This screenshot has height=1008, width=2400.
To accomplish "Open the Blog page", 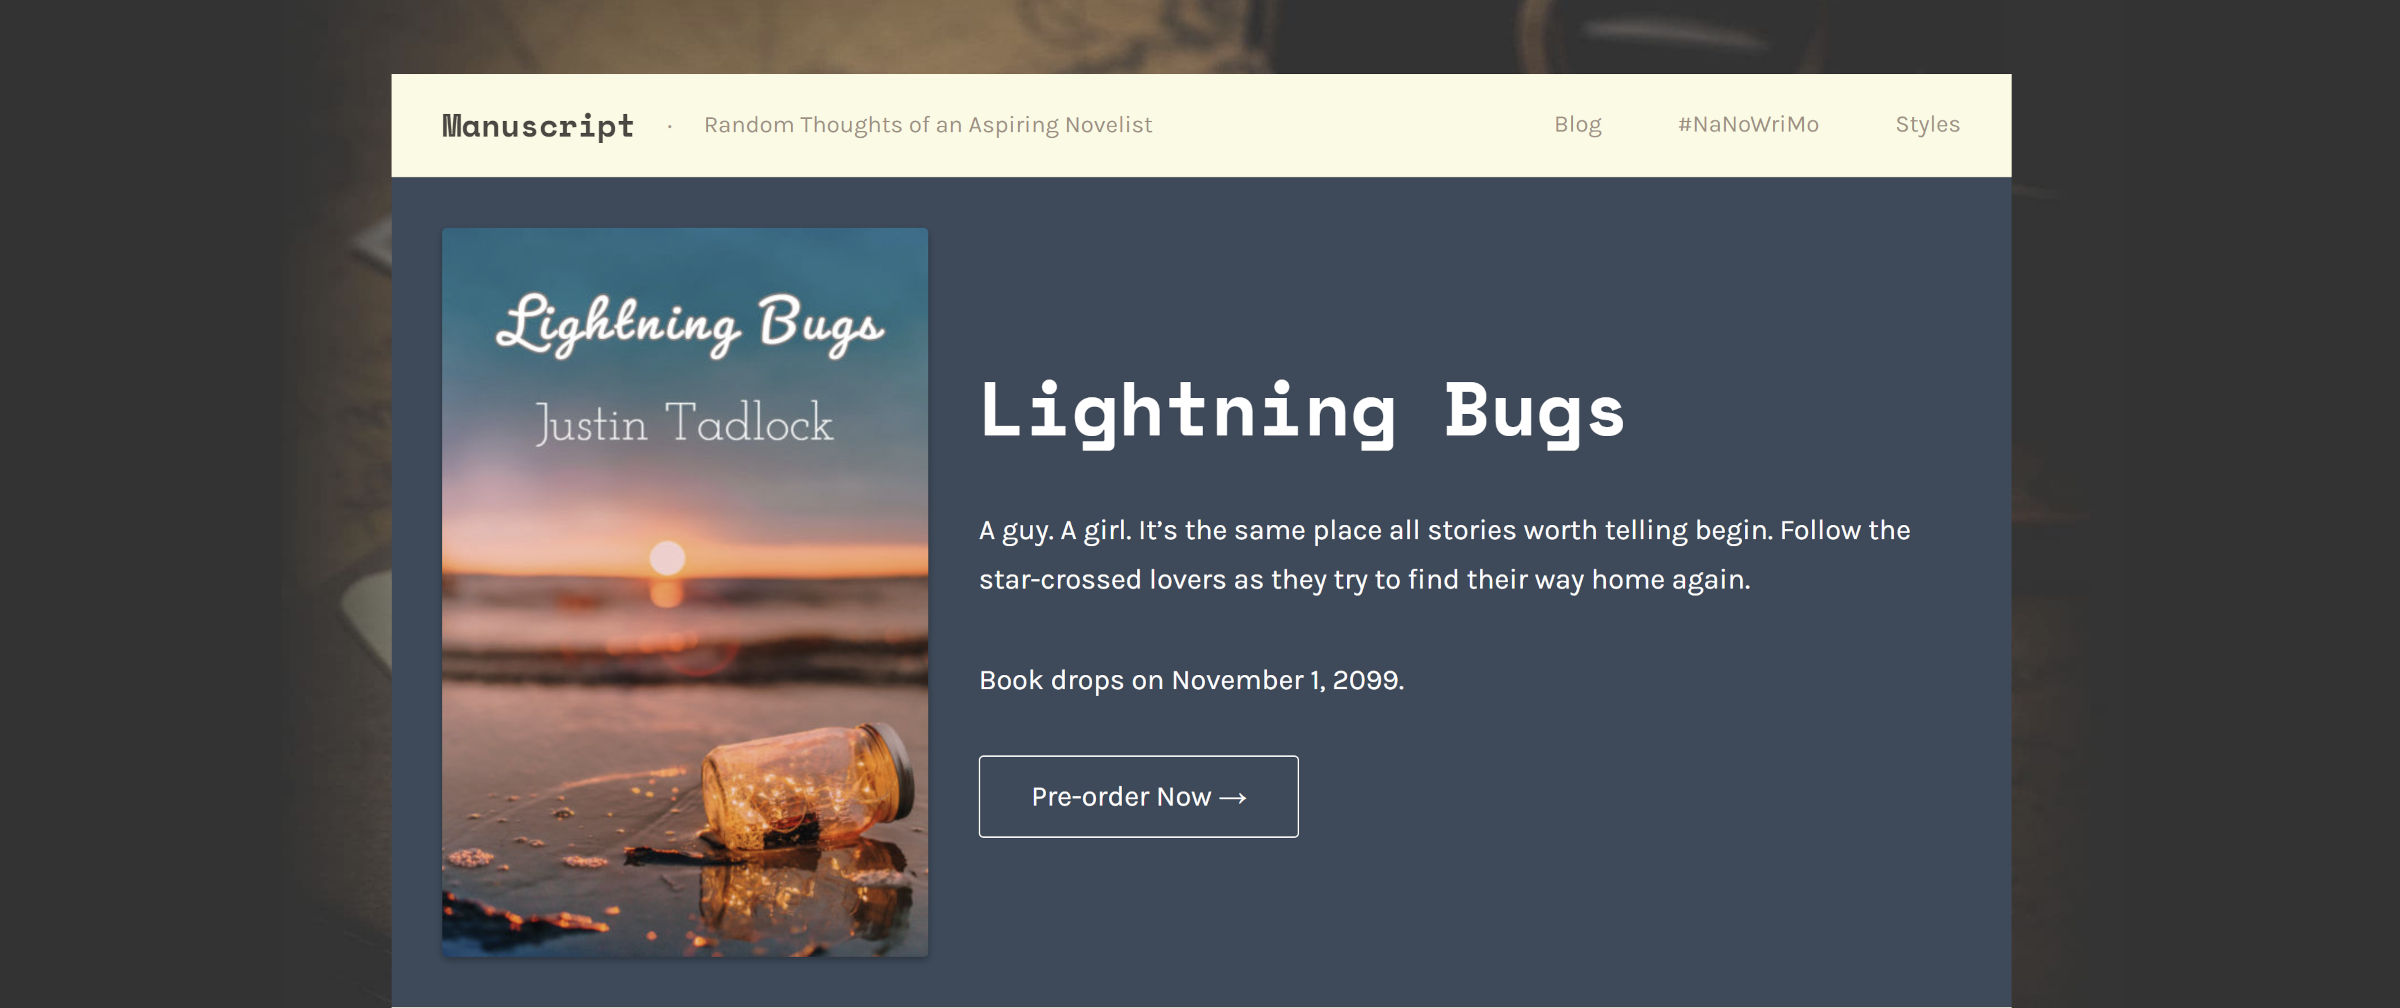I will [x=1577, y=124].
